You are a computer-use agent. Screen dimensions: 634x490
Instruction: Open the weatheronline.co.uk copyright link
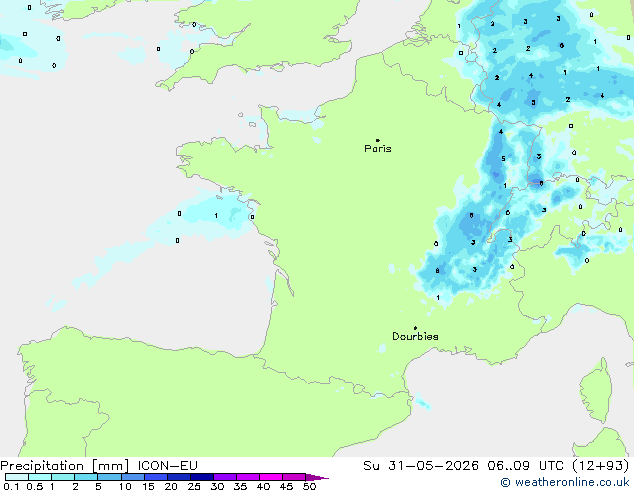(565, 482)
